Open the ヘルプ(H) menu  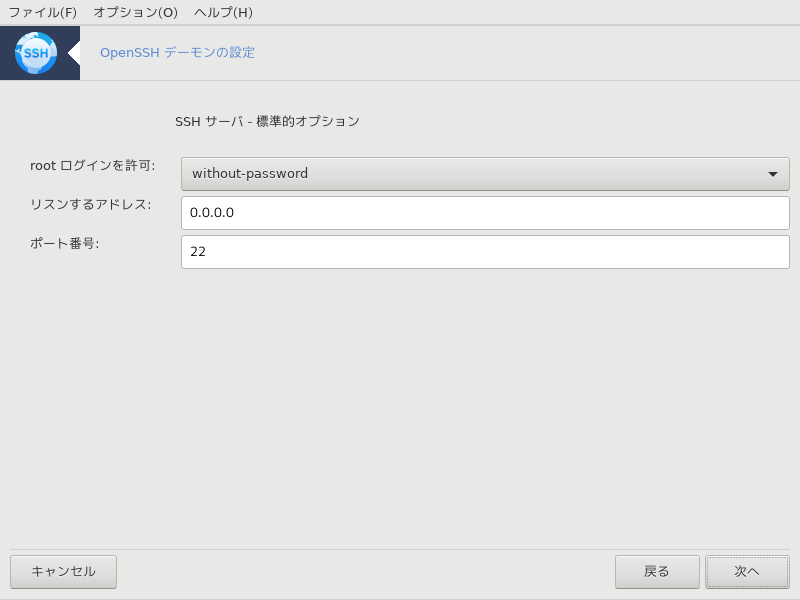coord(223,12)
